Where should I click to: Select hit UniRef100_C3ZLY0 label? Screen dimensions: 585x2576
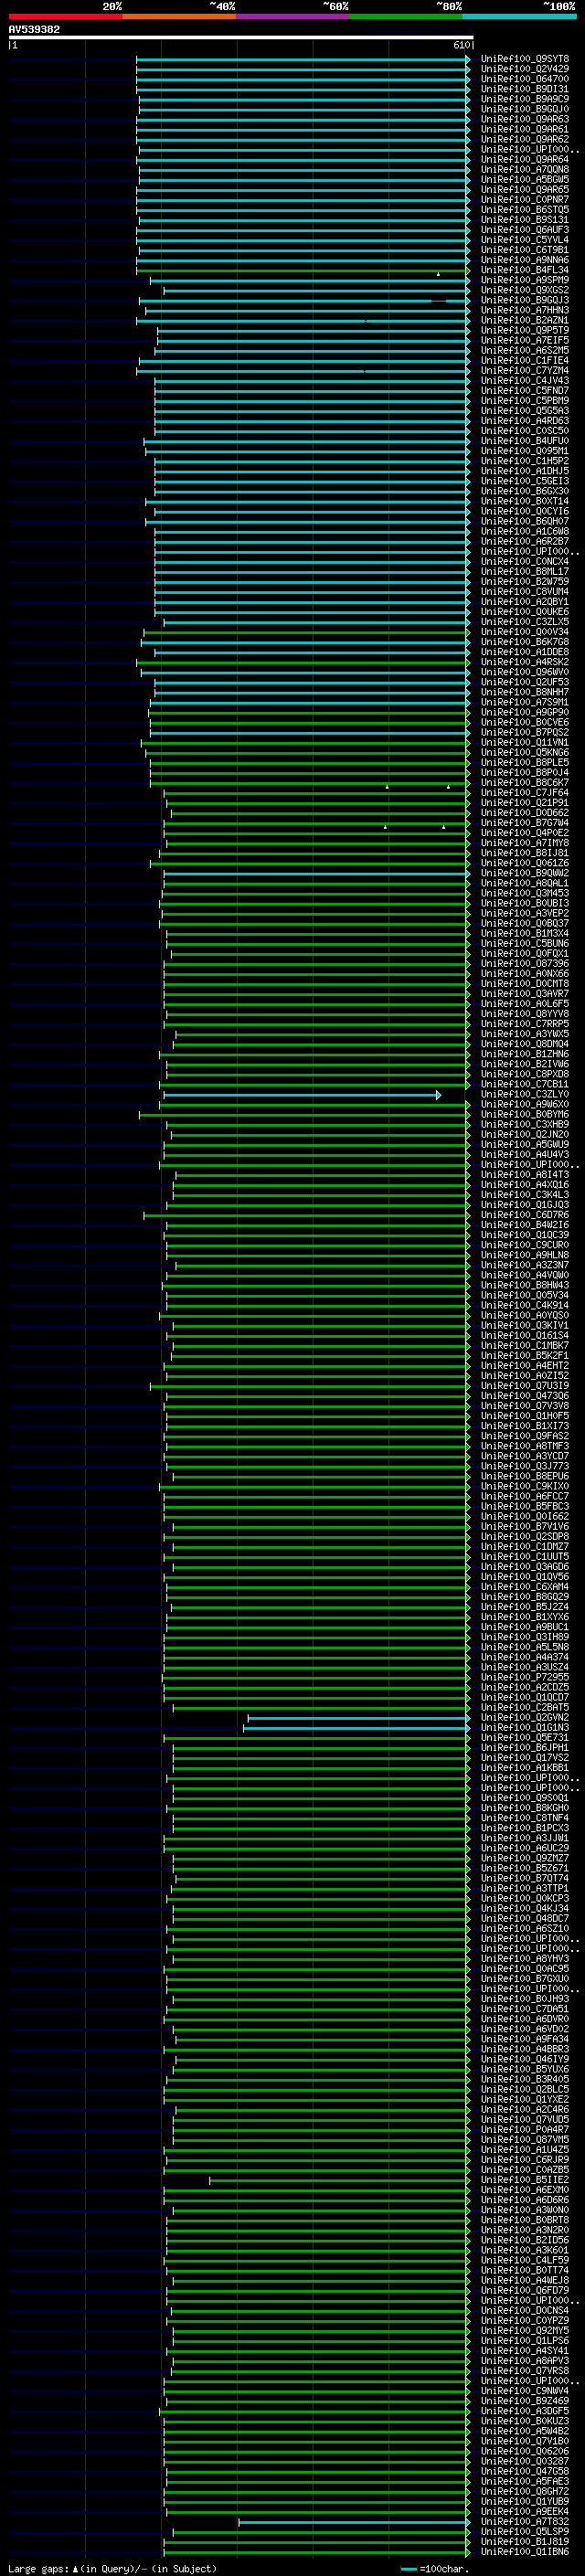coord(525,1095)
